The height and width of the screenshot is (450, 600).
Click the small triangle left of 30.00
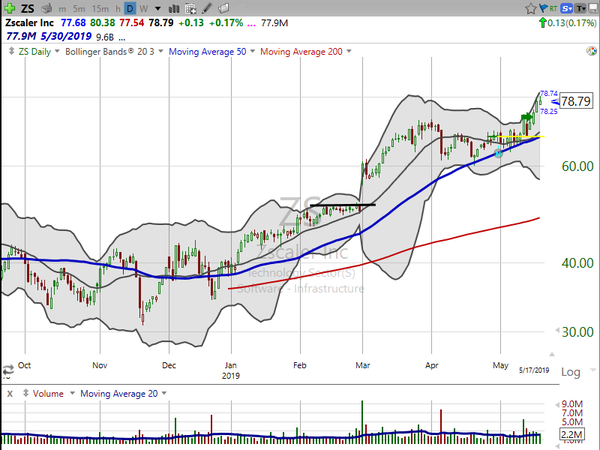(557, 330)
